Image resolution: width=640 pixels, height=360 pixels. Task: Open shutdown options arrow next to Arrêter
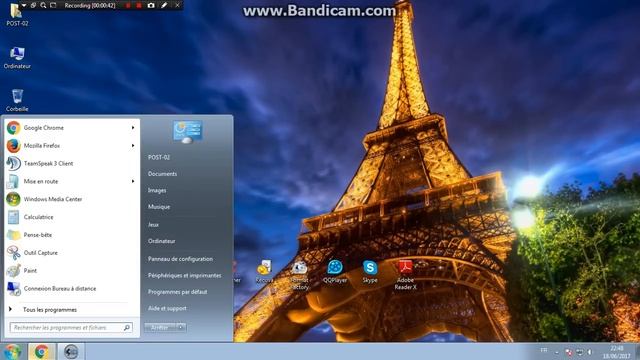(181, 327)
